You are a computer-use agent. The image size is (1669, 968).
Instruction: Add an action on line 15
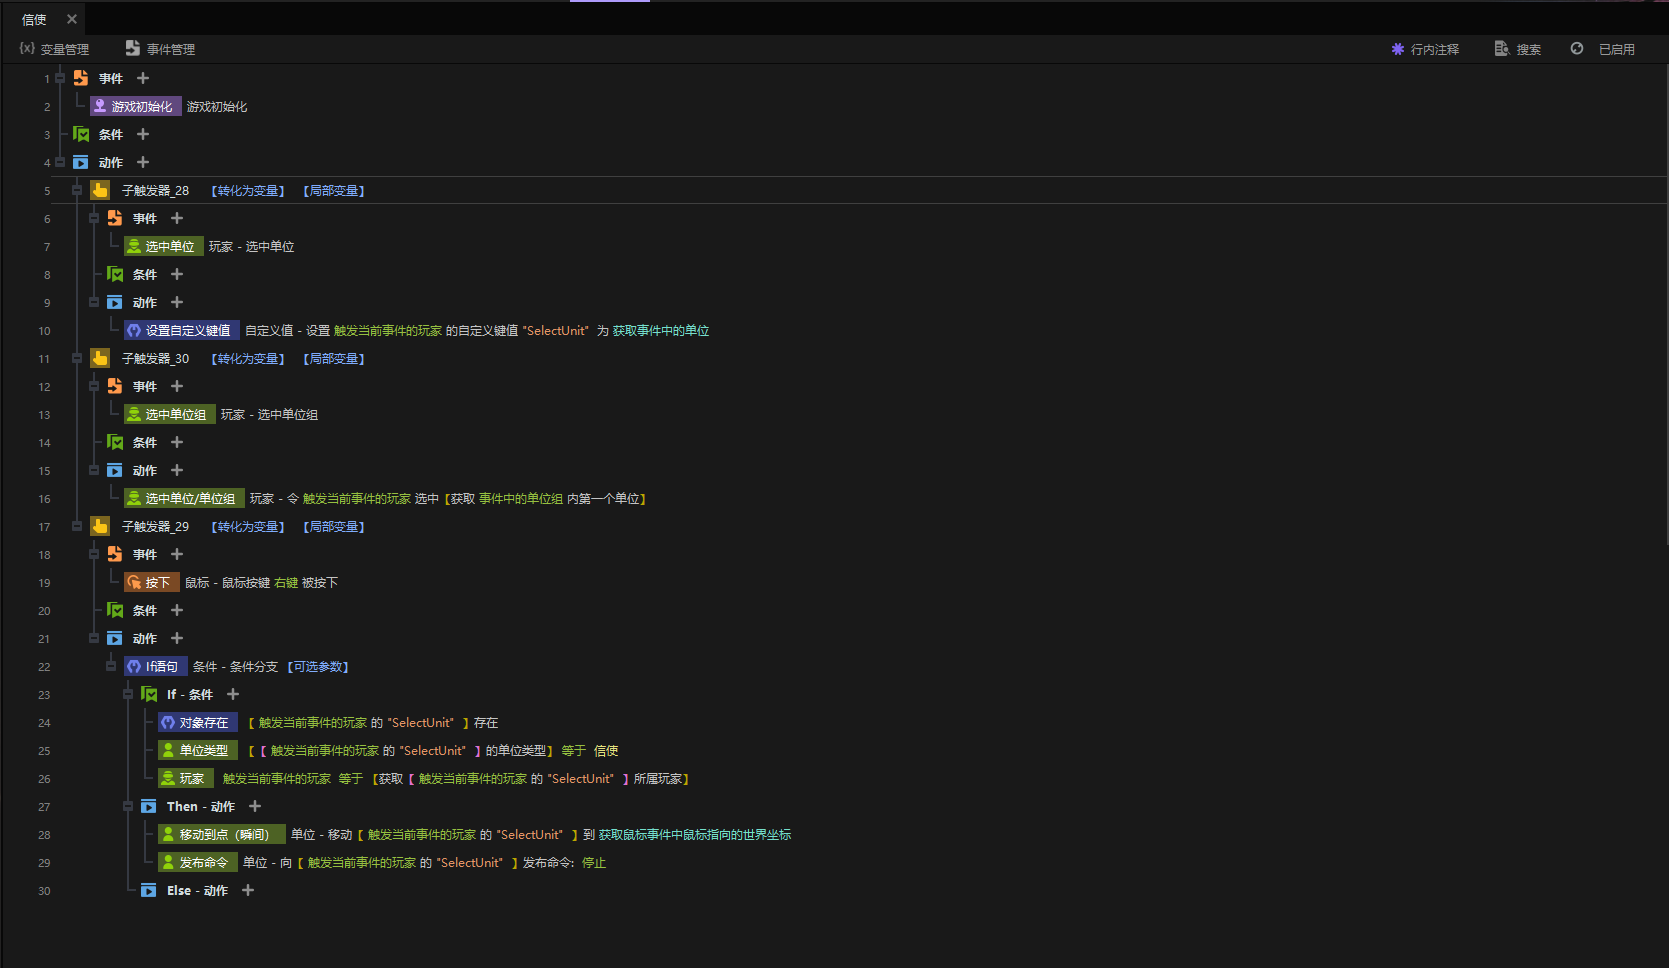(x=177, y=470)
